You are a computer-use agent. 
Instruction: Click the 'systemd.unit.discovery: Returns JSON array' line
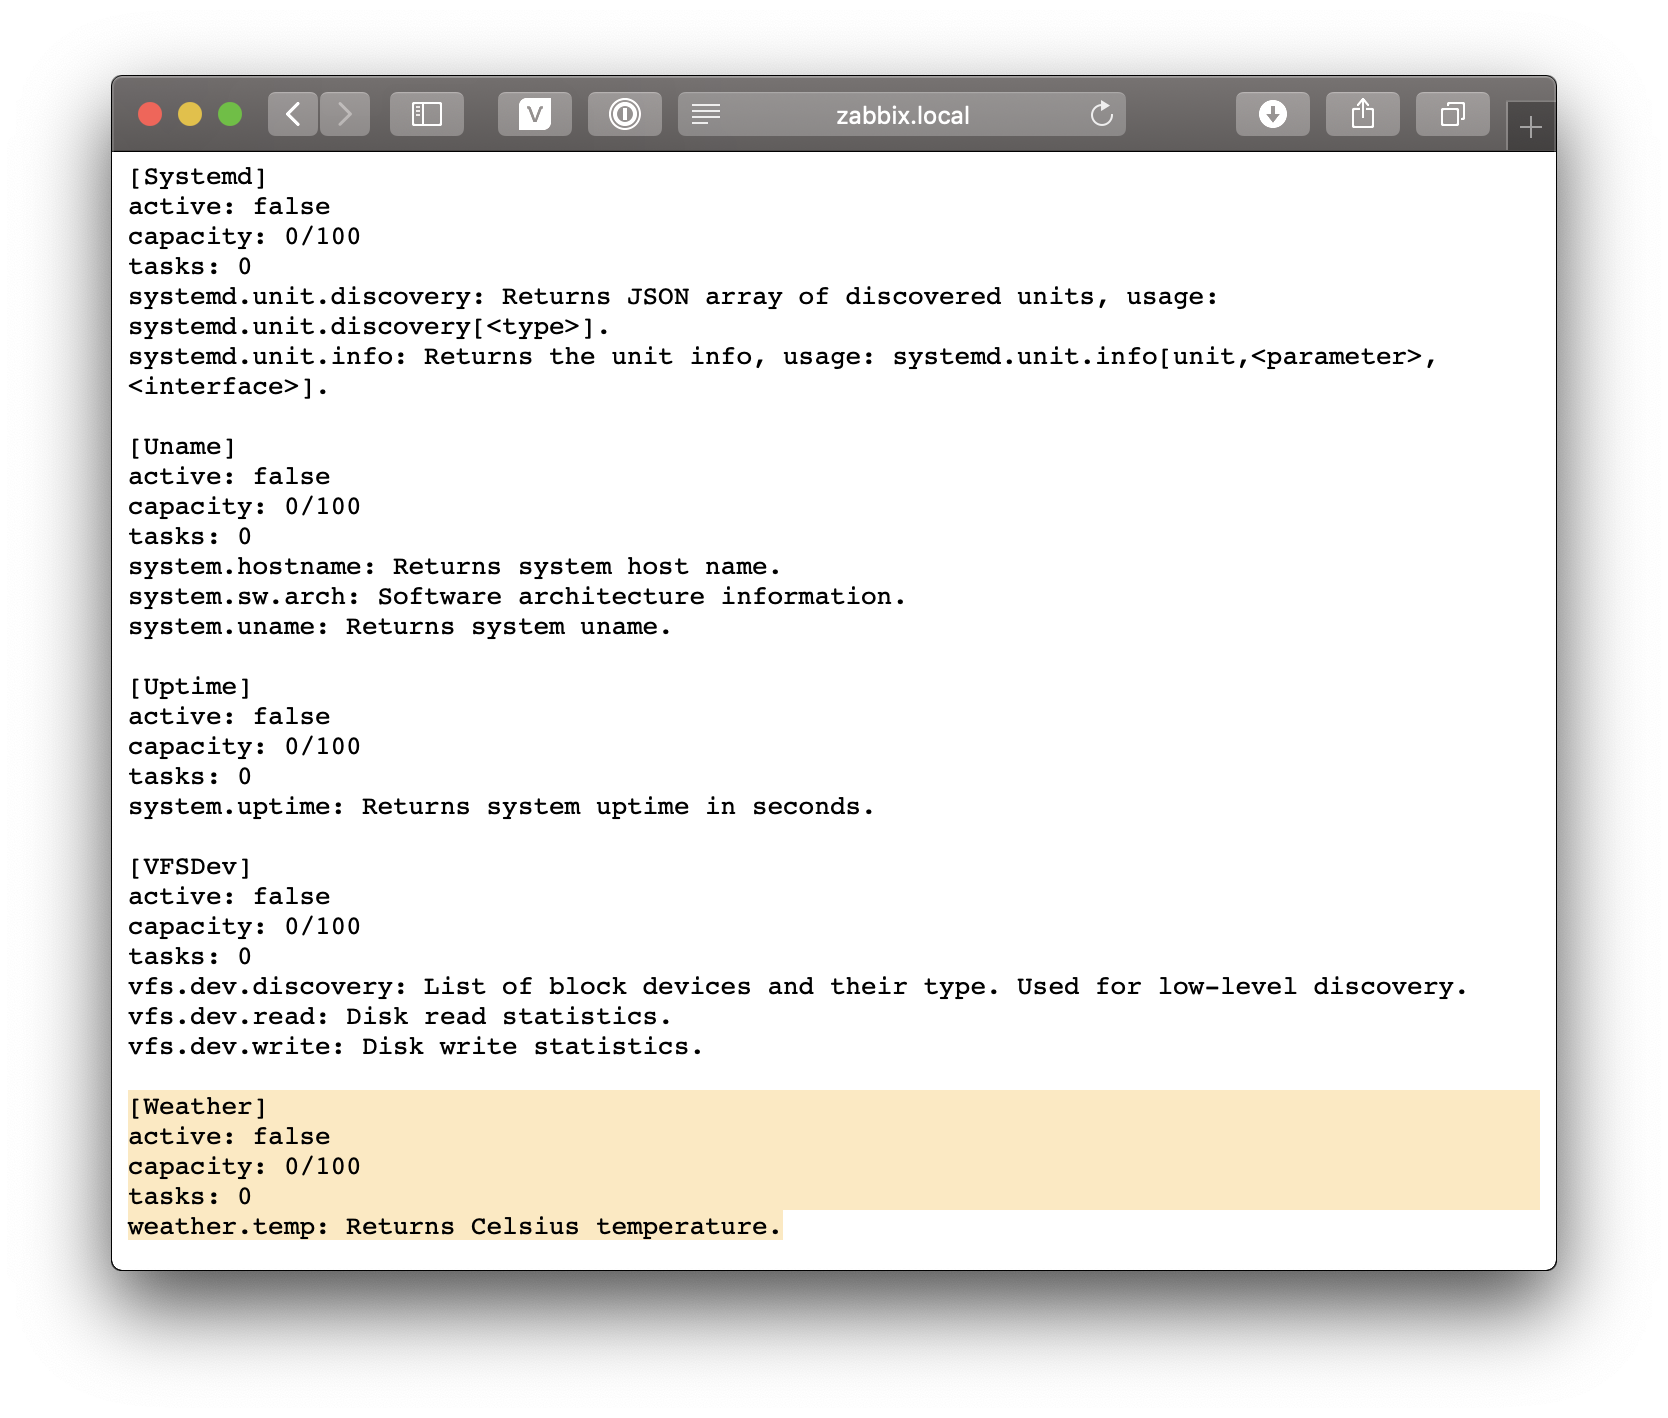[x=673, y=297]
